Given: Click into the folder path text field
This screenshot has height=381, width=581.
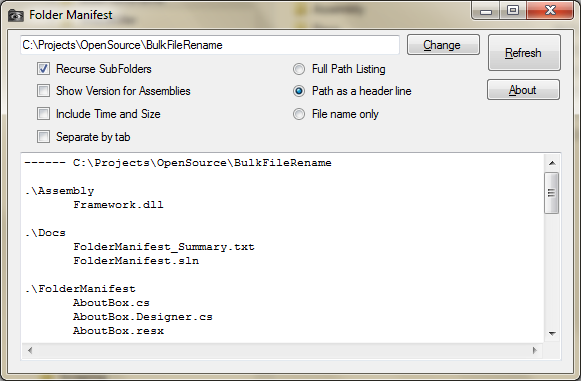Looking at the screenshot, I should [210, 45].
